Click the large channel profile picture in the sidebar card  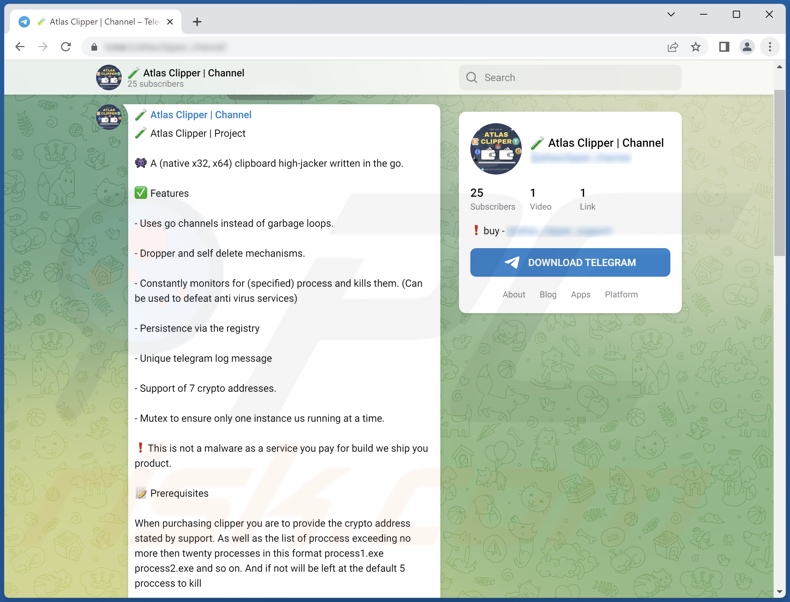[496, 149]
